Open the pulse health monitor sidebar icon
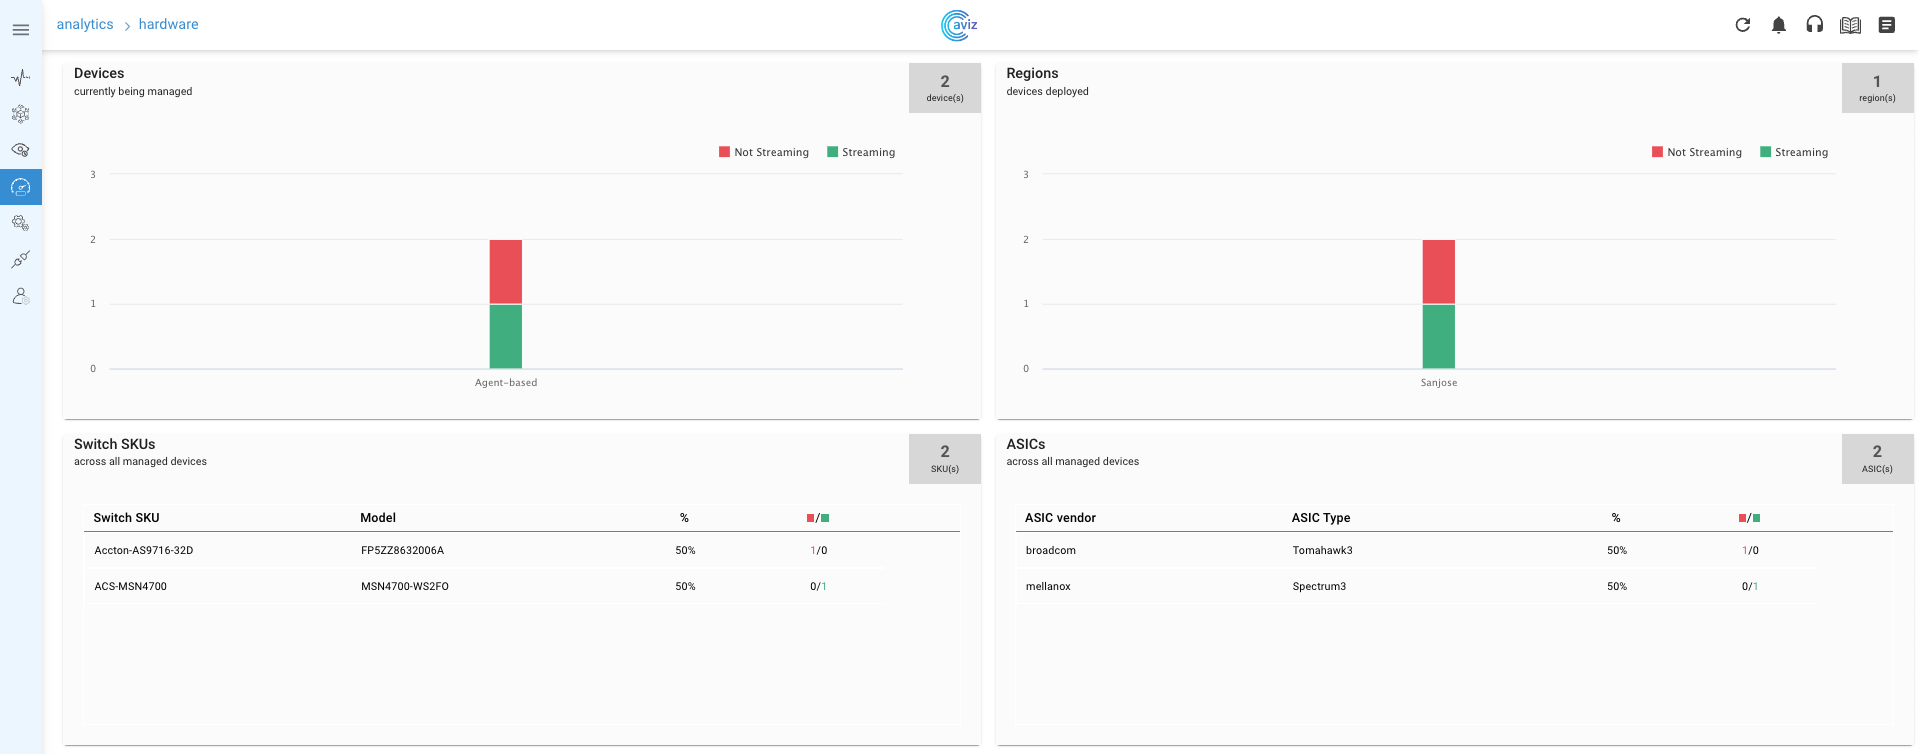The width and height of the screenshot is (1919, 754). (x=20, y=77)
